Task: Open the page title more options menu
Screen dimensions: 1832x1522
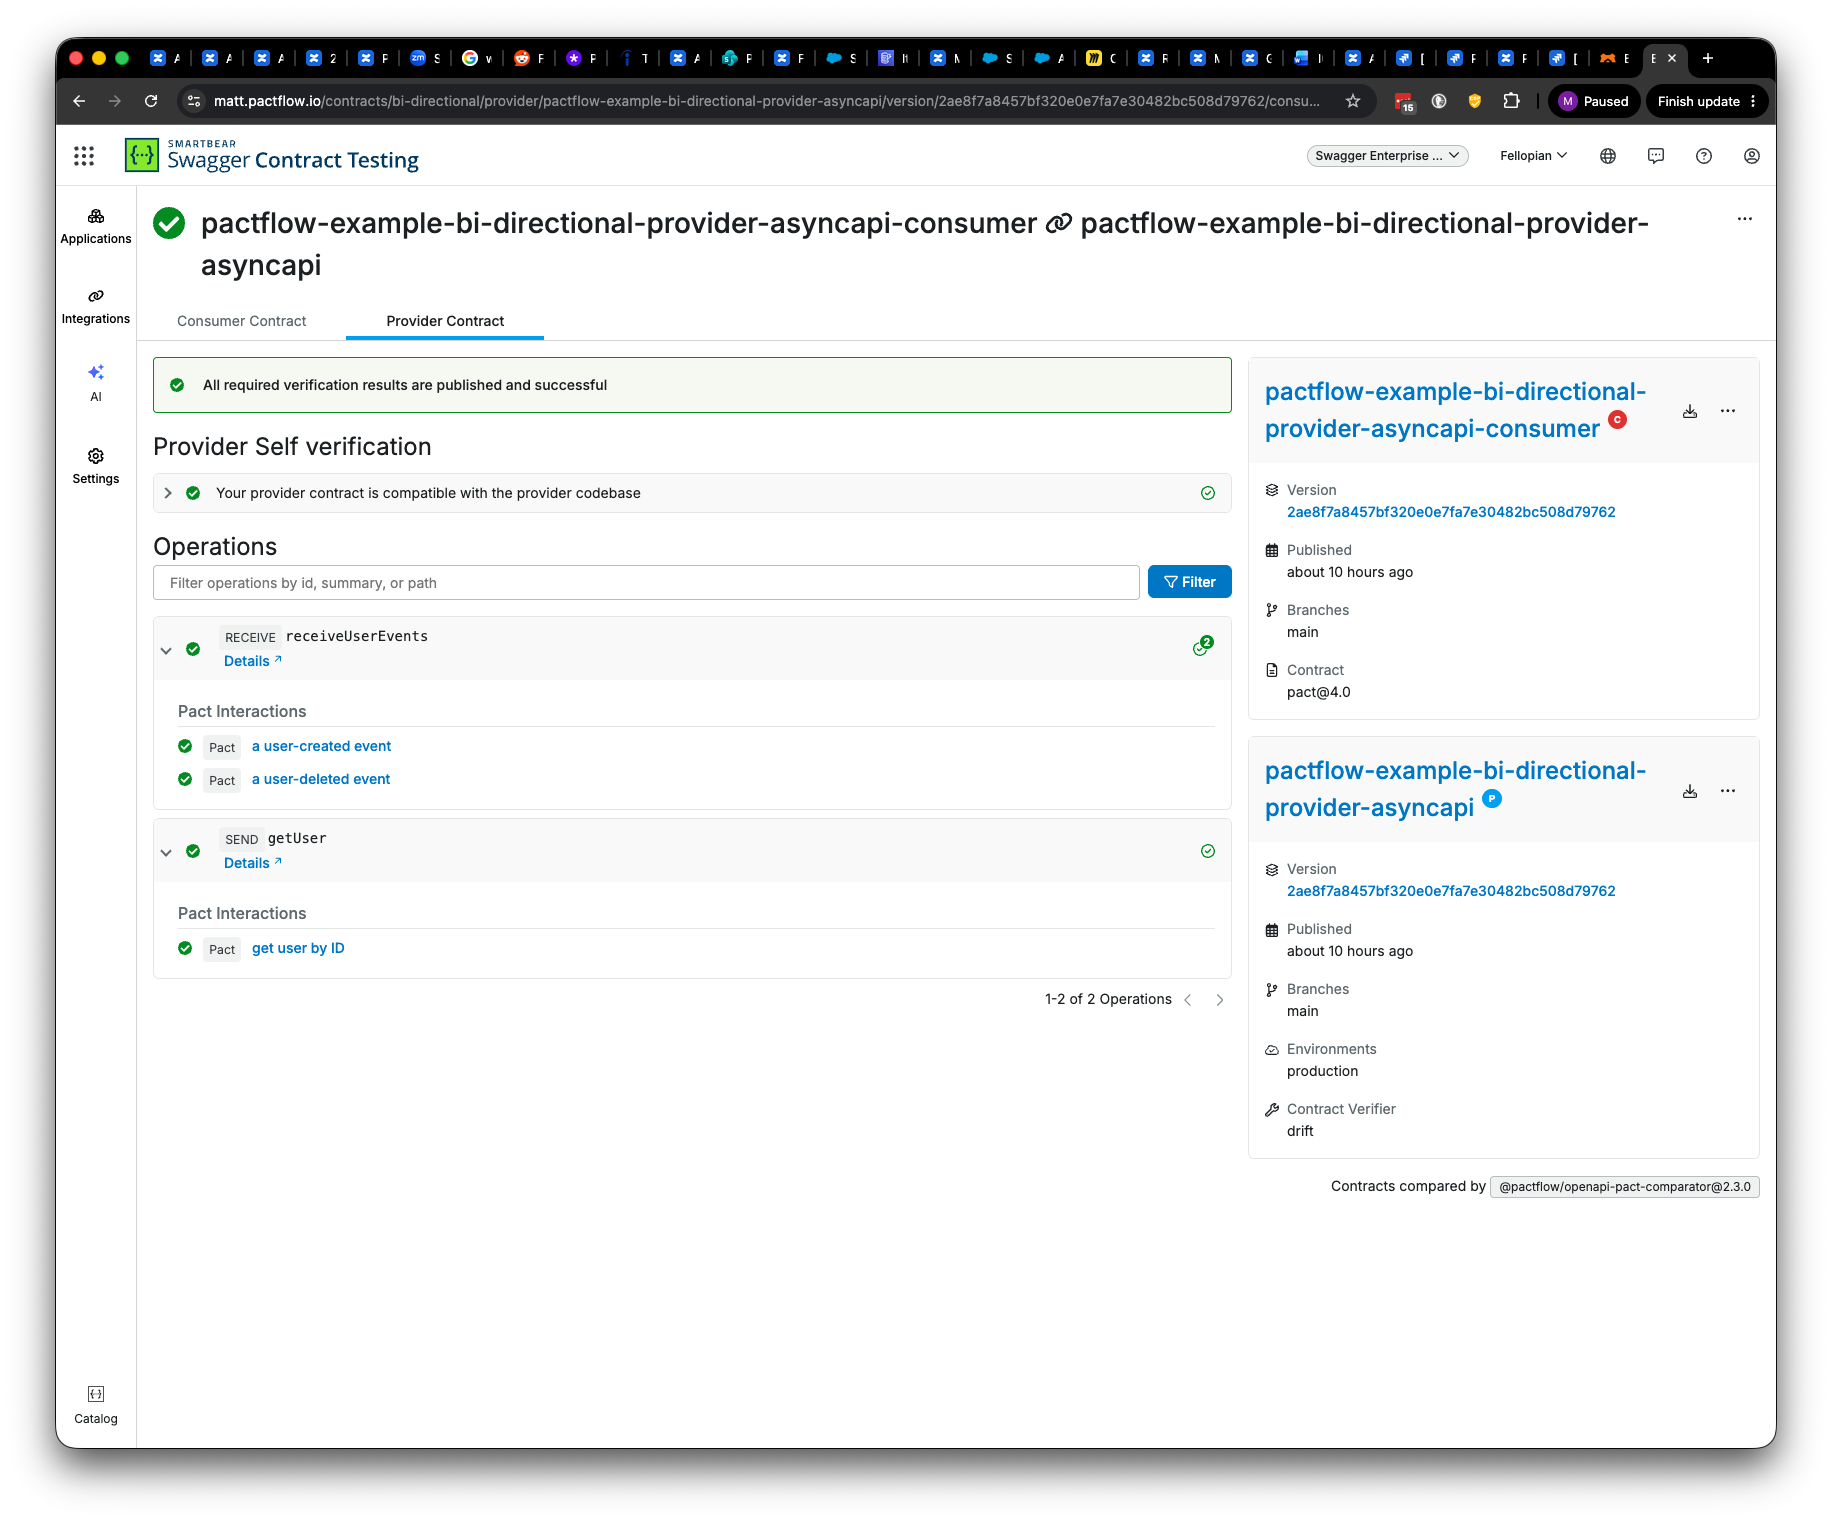Action: 1745,219
